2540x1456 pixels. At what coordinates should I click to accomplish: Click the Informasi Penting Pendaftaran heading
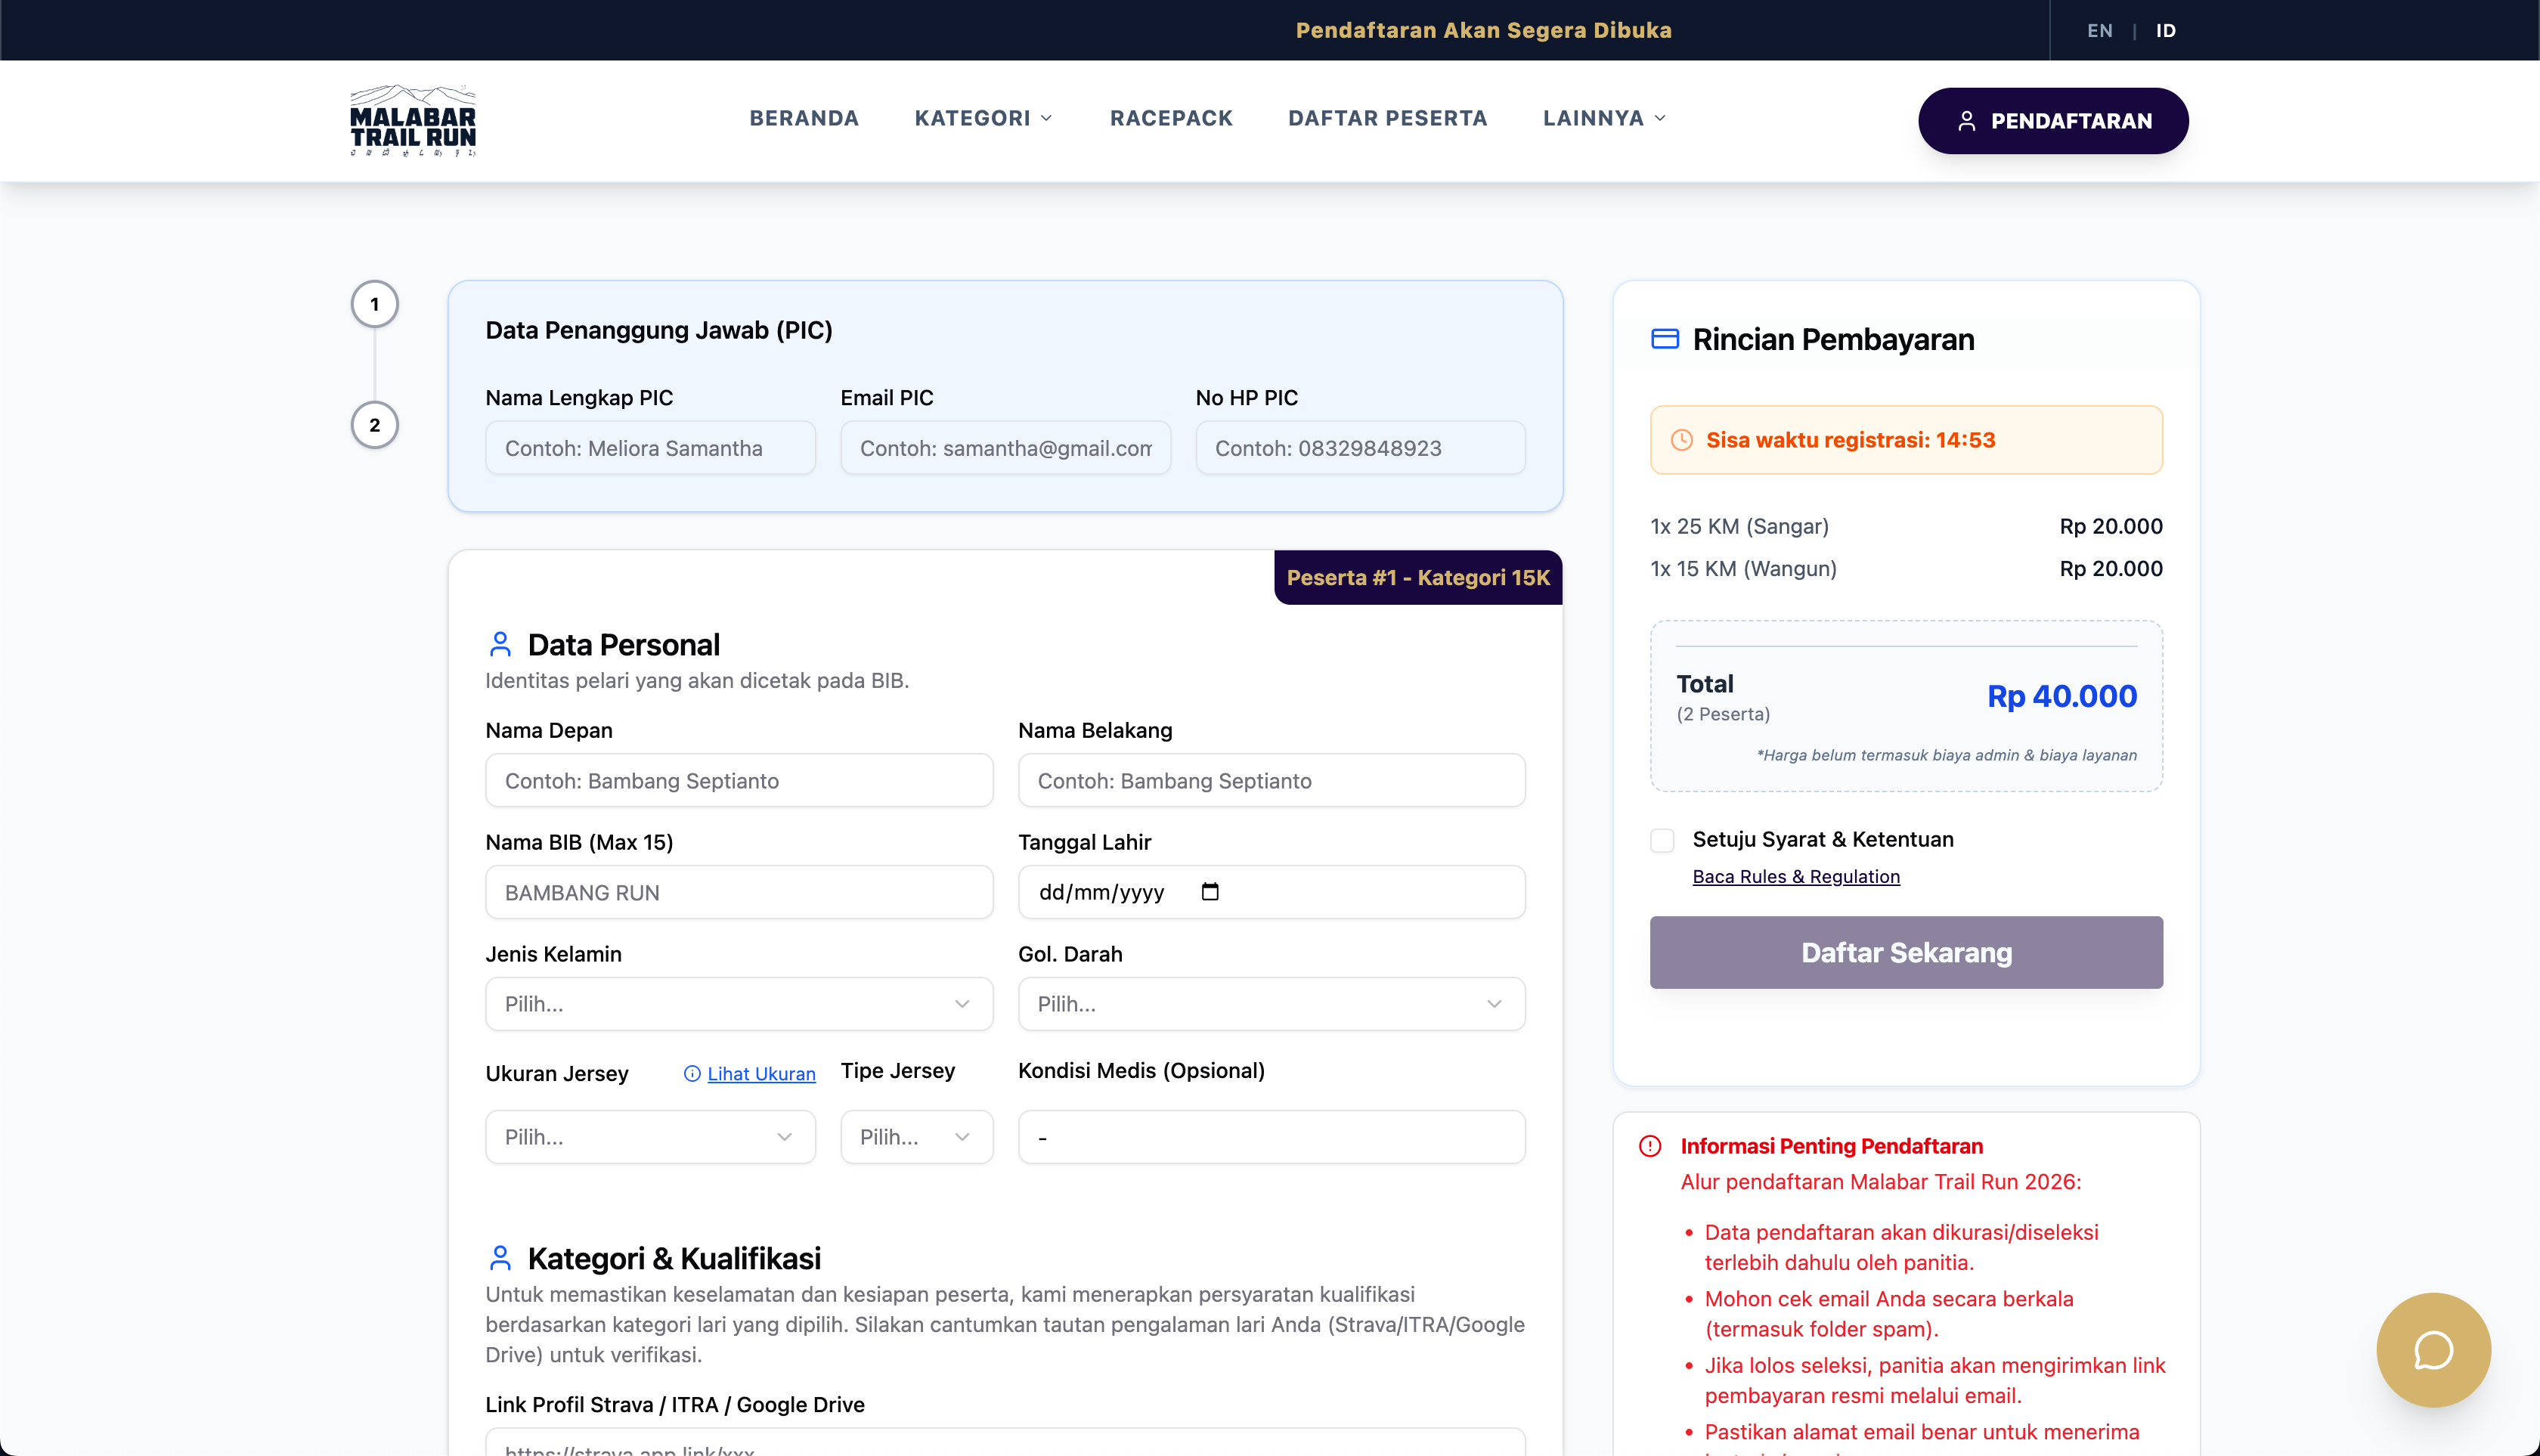pos(1831,1146)
